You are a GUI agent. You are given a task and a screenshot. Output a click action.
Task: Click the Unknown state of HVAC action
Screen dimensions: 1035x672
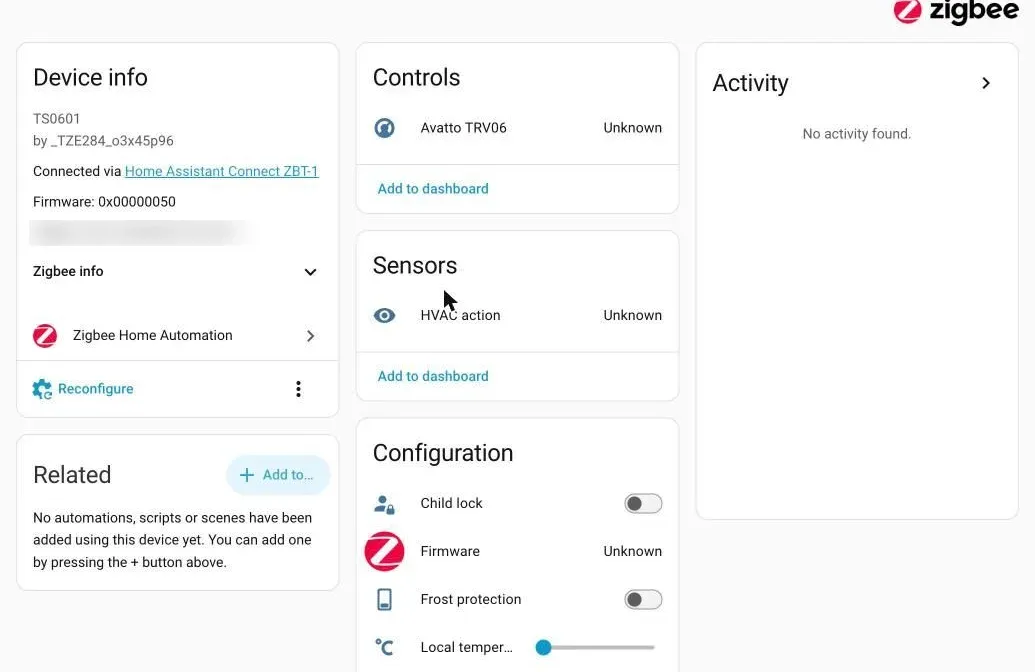point(632,316)
